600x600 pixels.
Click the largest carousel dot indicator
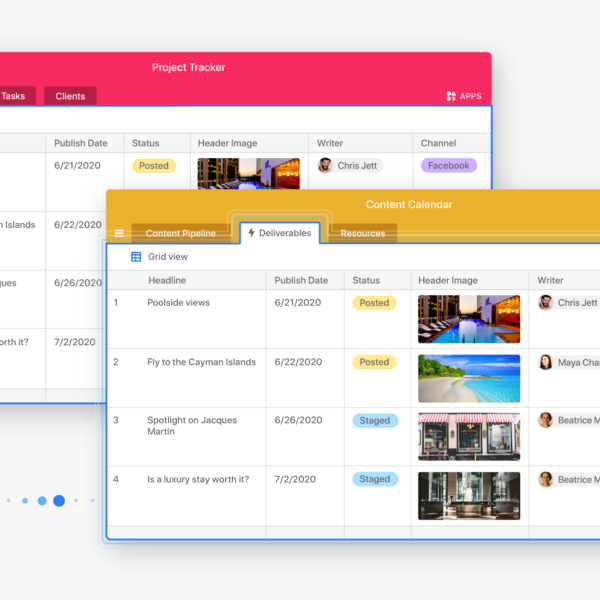pos(59,501)
